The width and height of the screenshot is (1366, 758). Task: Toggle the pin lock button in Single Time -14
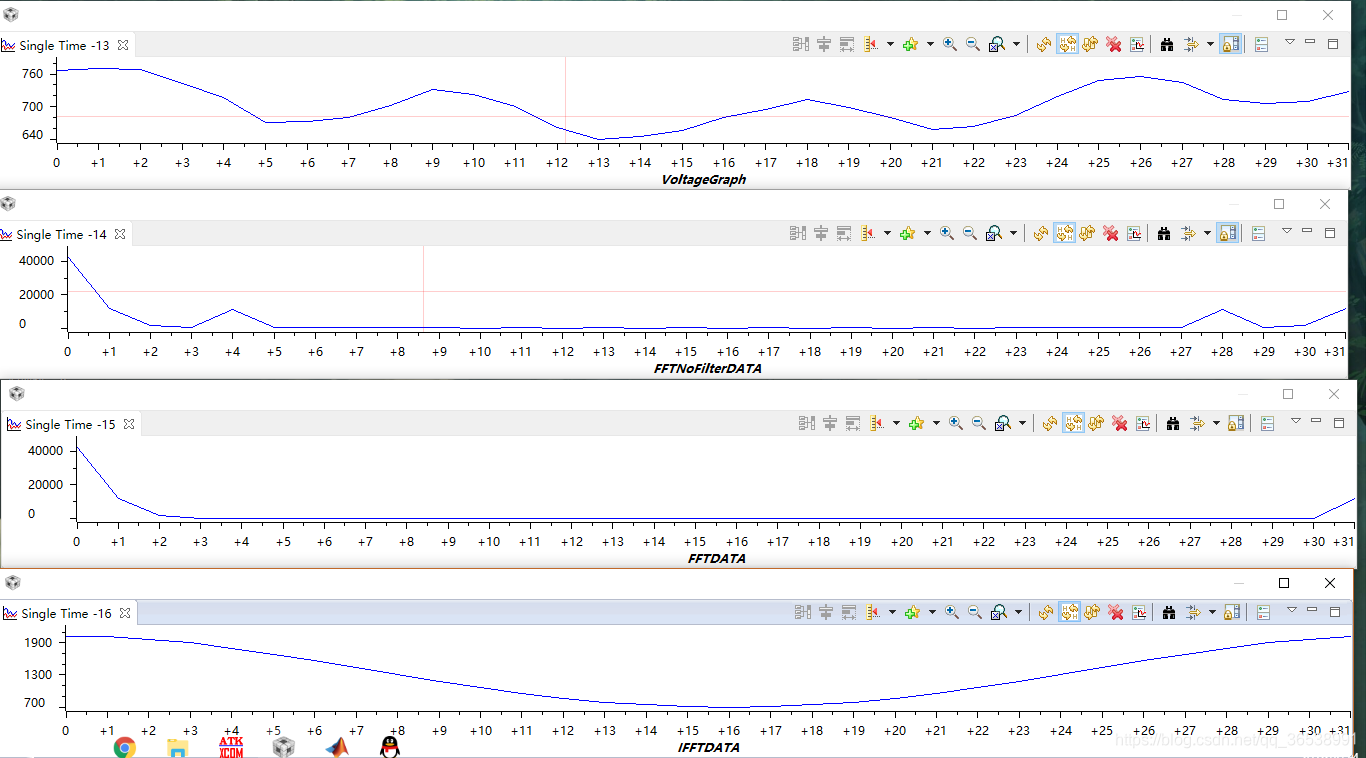coord(1228,234)
